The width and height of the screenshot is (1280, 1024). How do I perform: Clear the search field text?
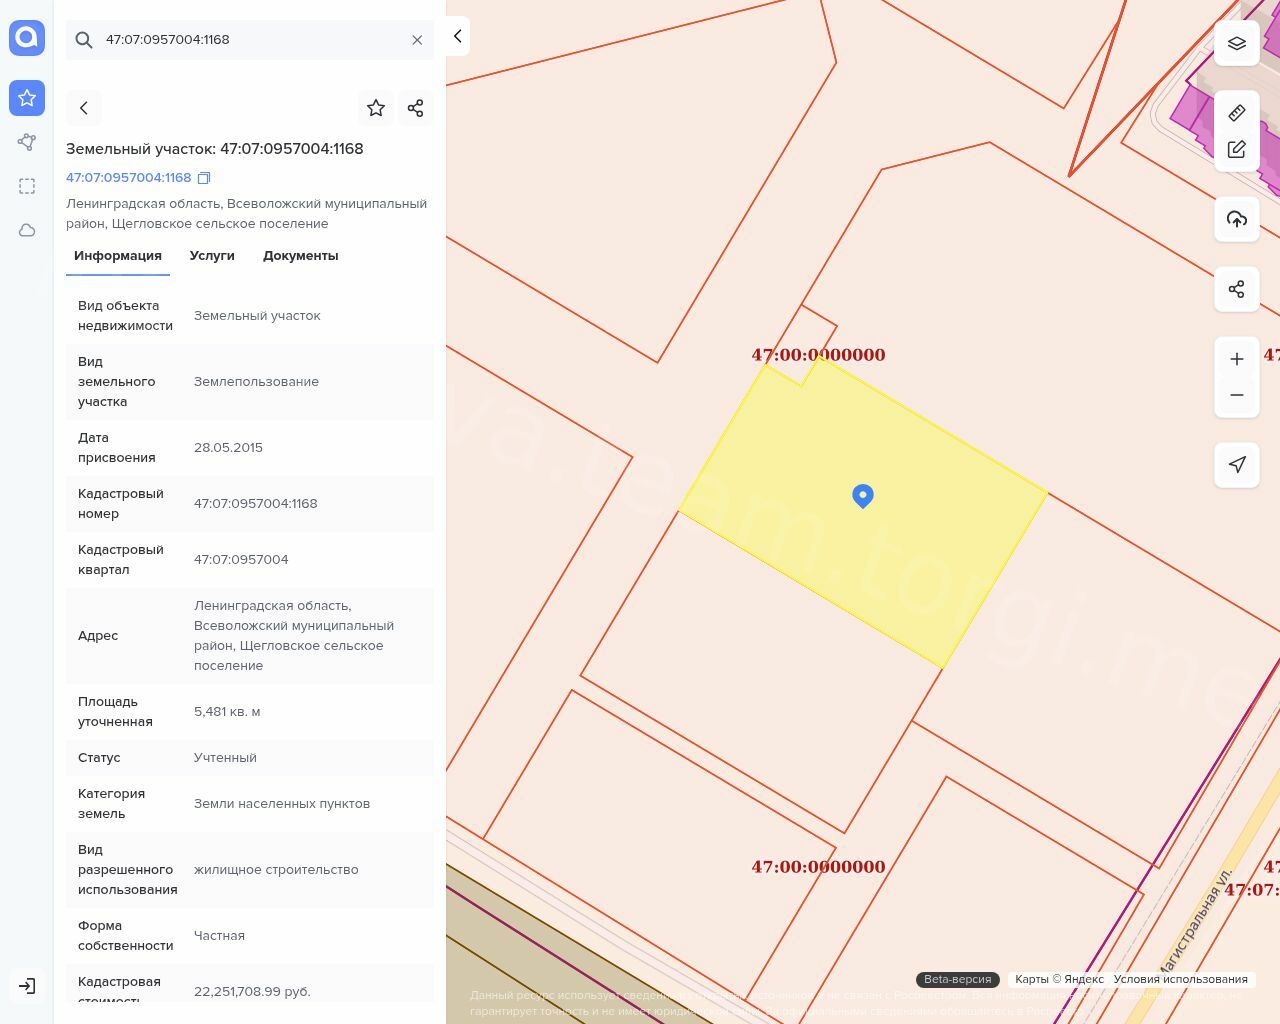tap(417, 40)
